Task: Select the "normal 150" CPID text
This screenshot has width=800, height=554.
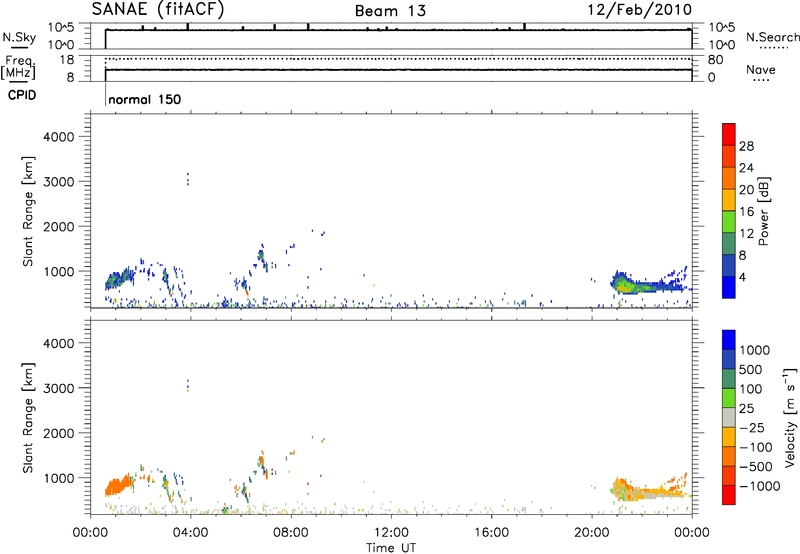Action: tap(145, 99)
